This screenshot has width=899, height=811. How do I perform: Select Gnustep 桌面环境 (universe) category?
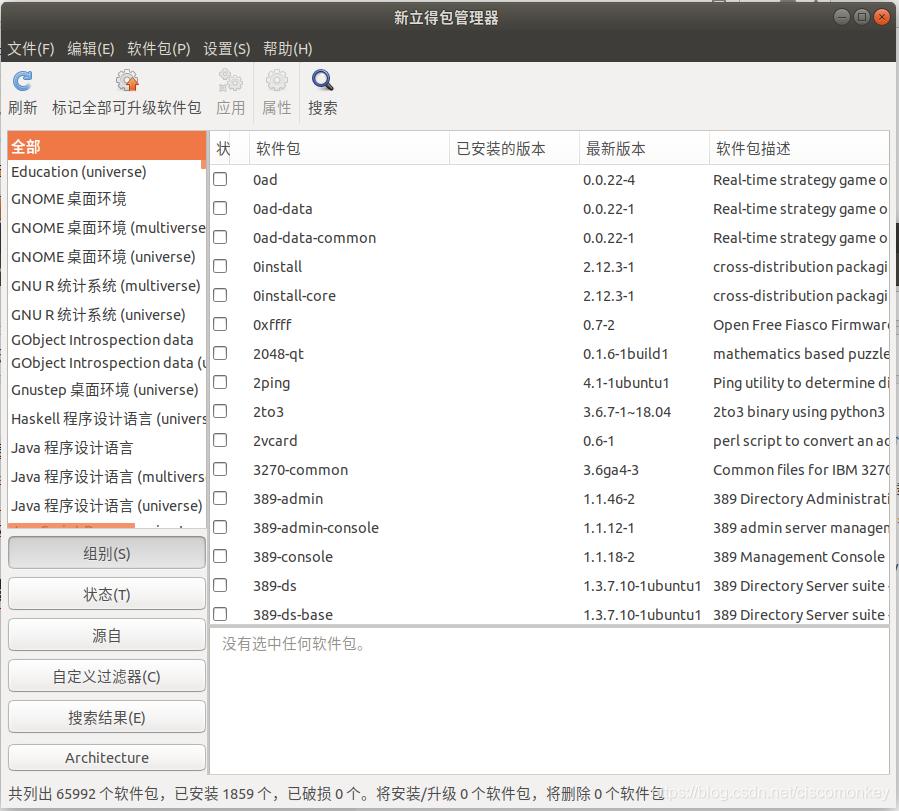(107, 390)
